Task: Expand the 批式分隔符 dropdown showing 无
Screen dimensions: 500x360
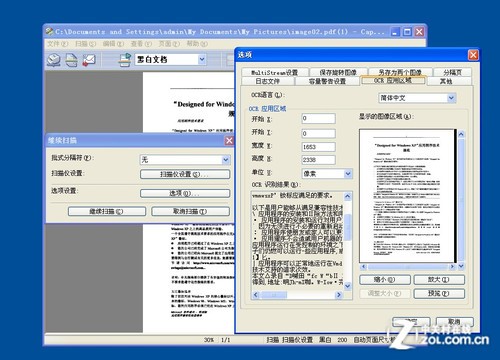Action: tap(226, 160)
